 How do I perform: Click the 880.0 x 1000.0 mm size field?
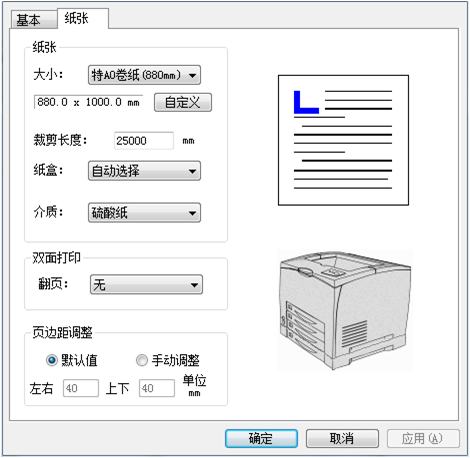[89, 102]
